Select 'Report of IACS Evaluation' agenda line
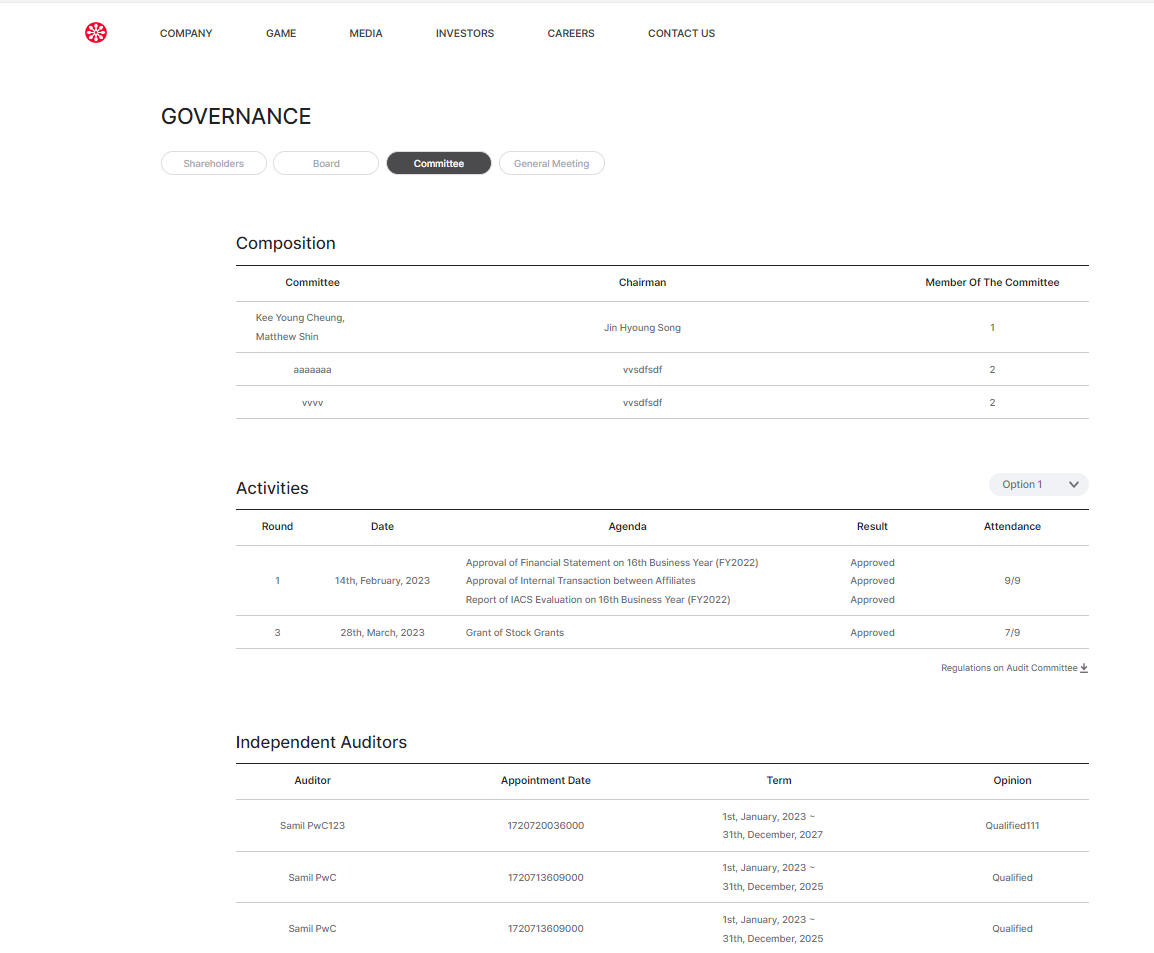 tap(598, 600)
